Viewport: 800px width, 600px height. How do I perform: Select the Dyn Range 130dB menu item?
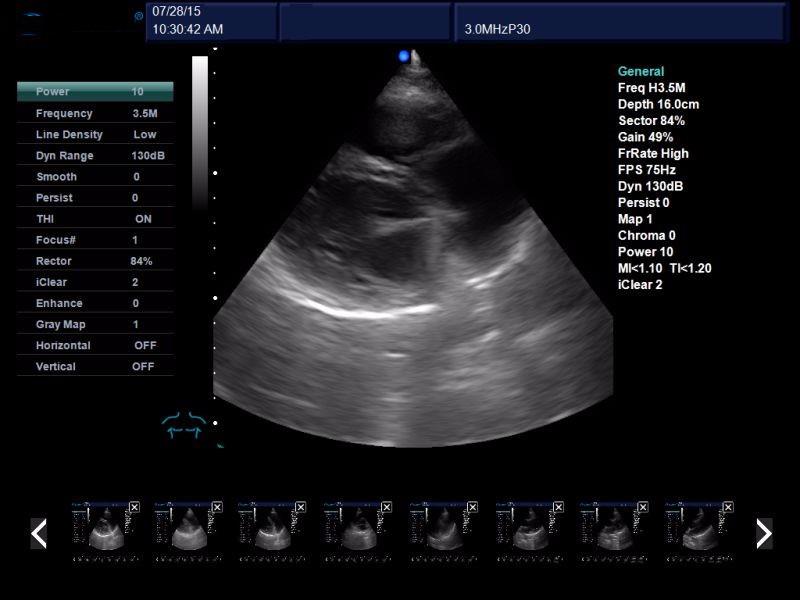click(x=95, y=156)
